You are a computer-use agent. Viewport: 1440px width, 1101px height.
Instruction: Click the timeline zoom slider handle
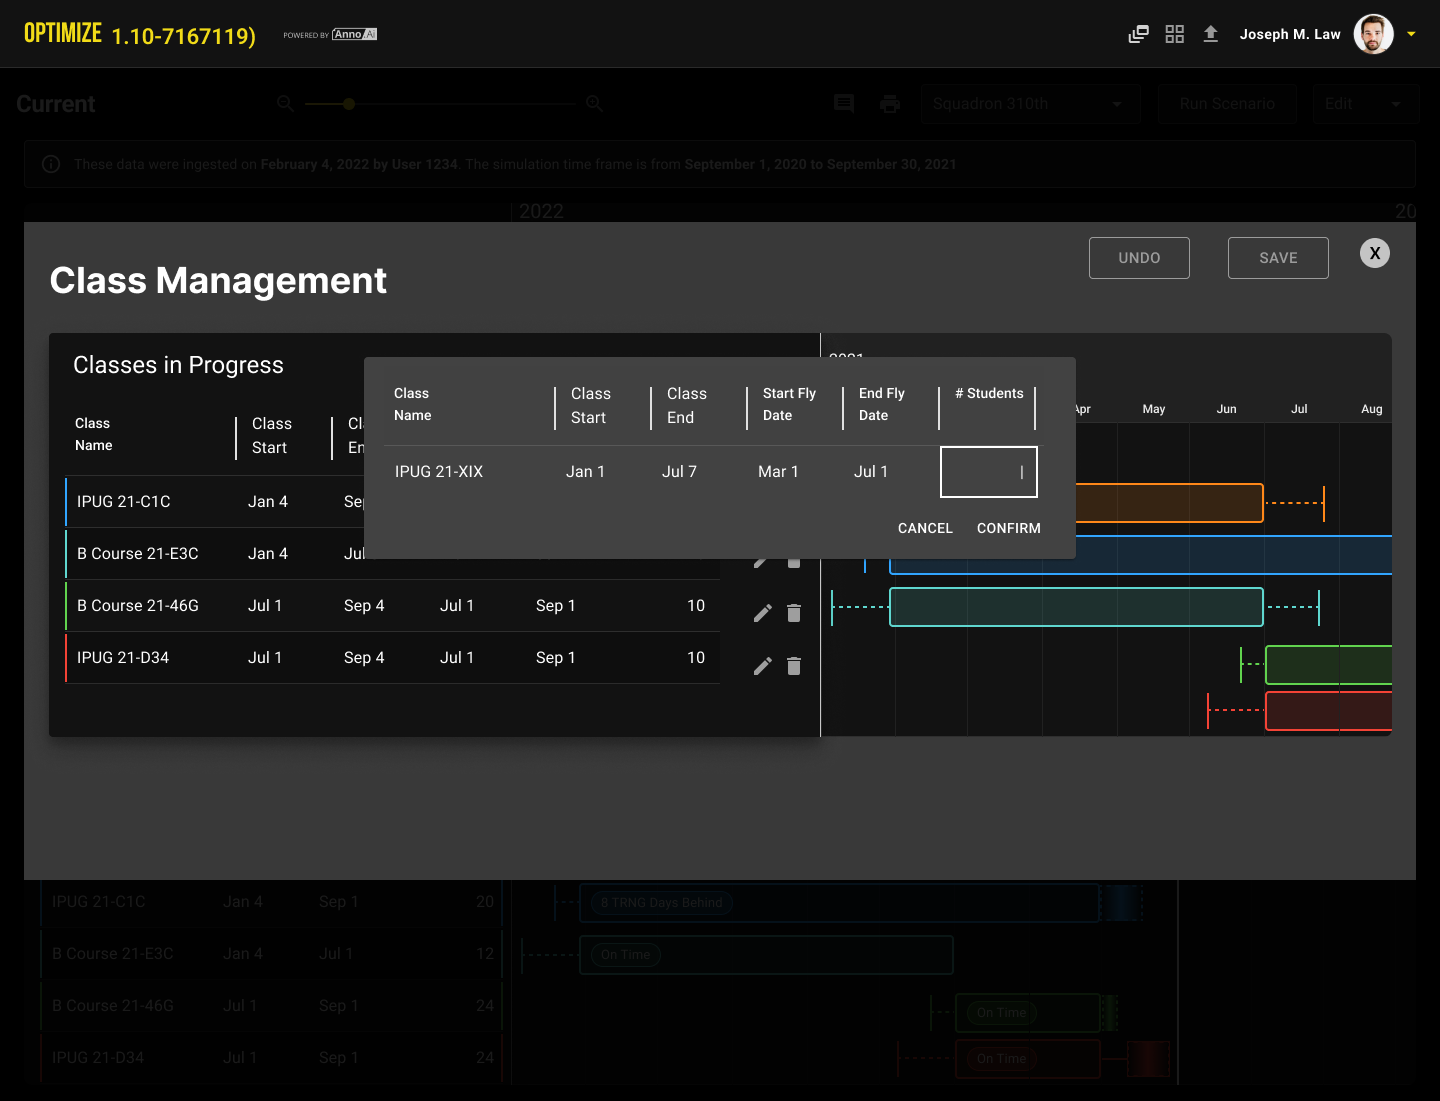pos(349,104)
